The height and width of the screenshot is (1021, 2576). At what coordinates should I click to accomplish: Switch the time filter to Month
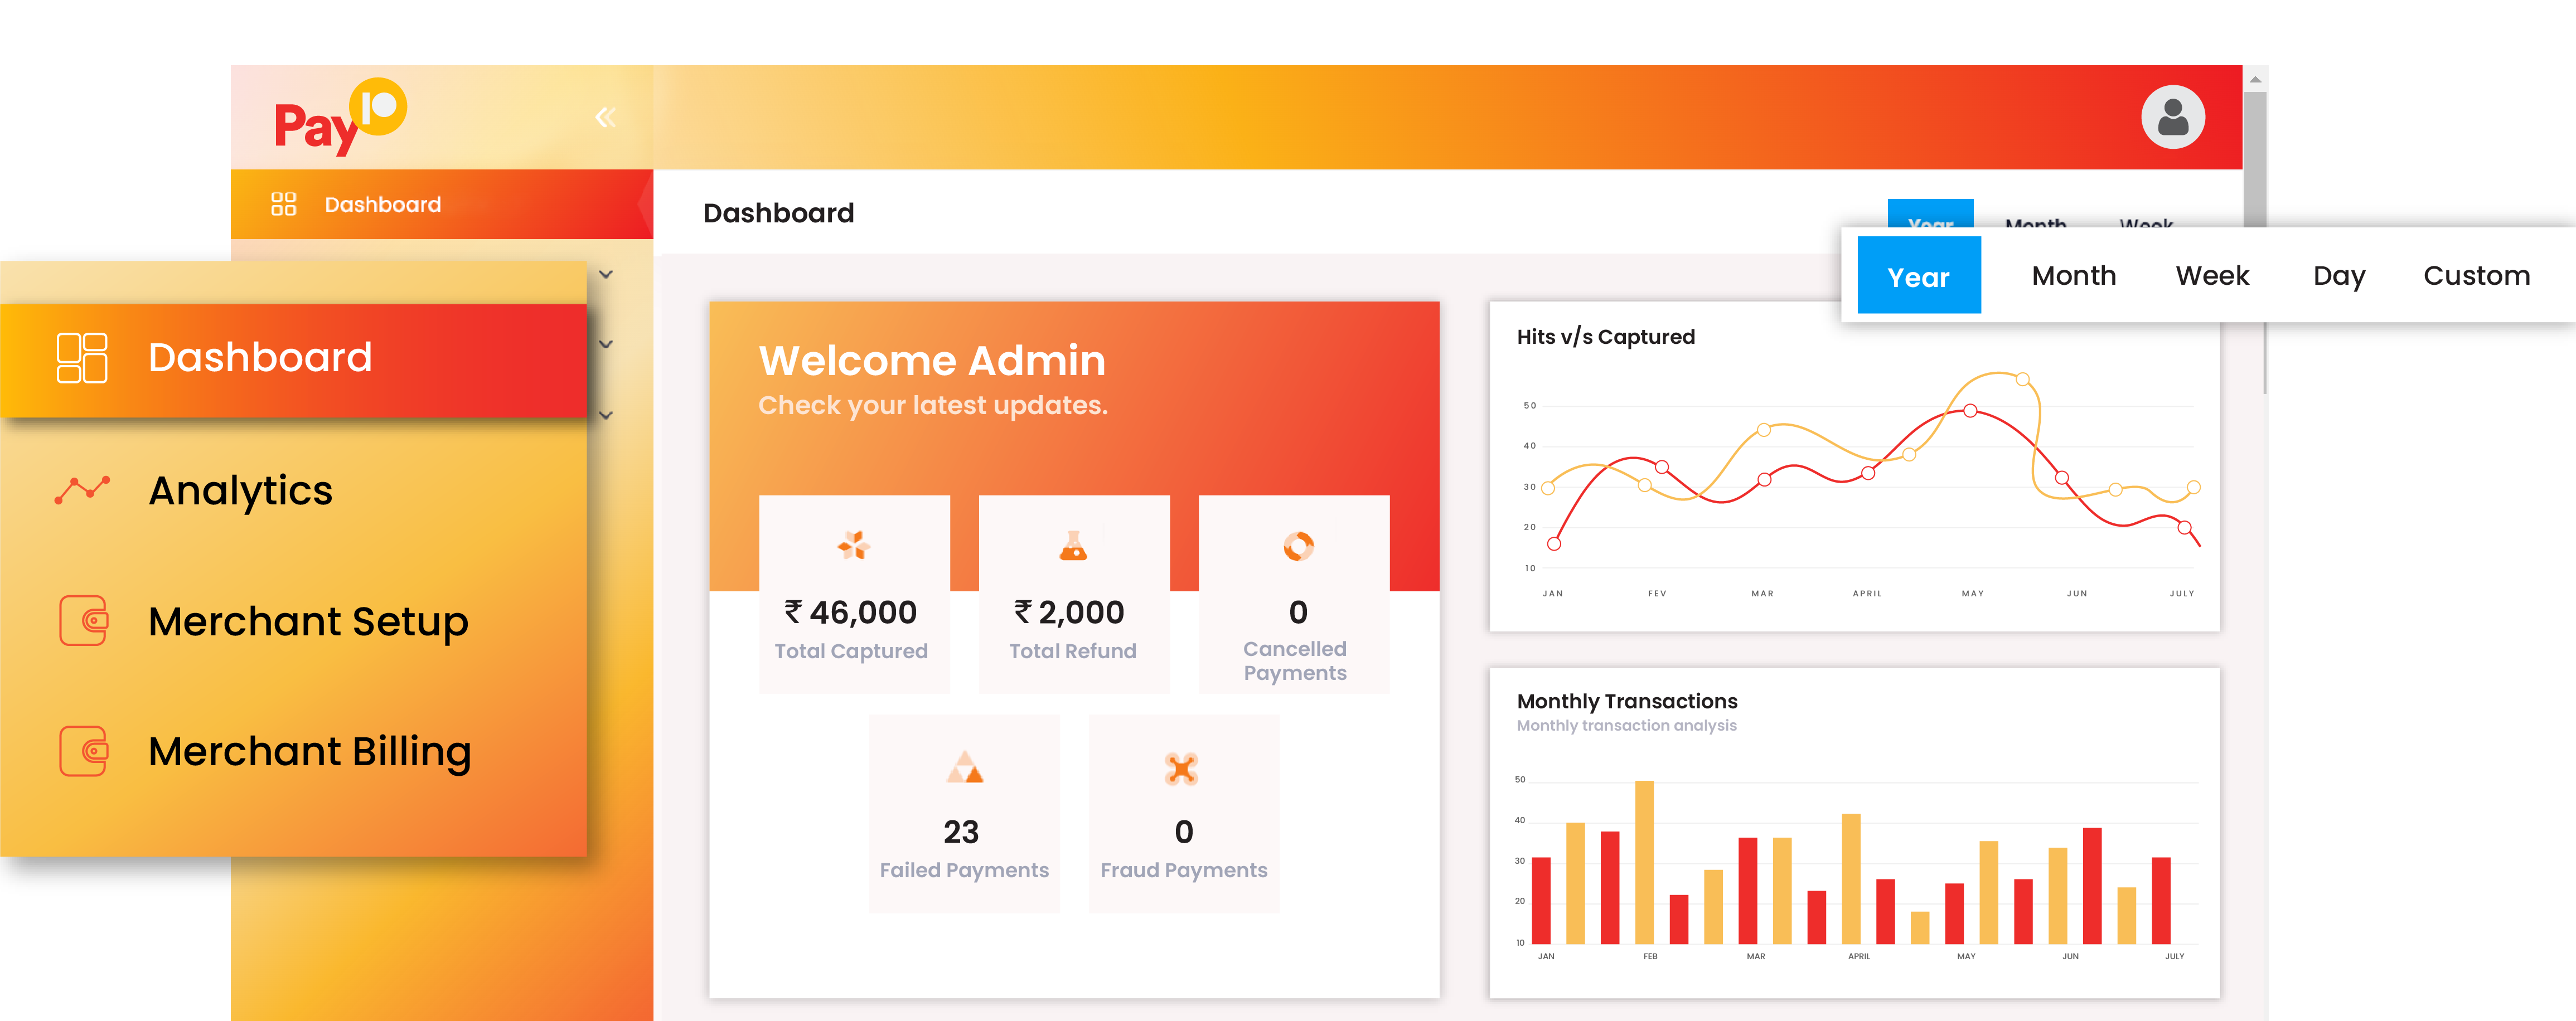coord(2074,276)
